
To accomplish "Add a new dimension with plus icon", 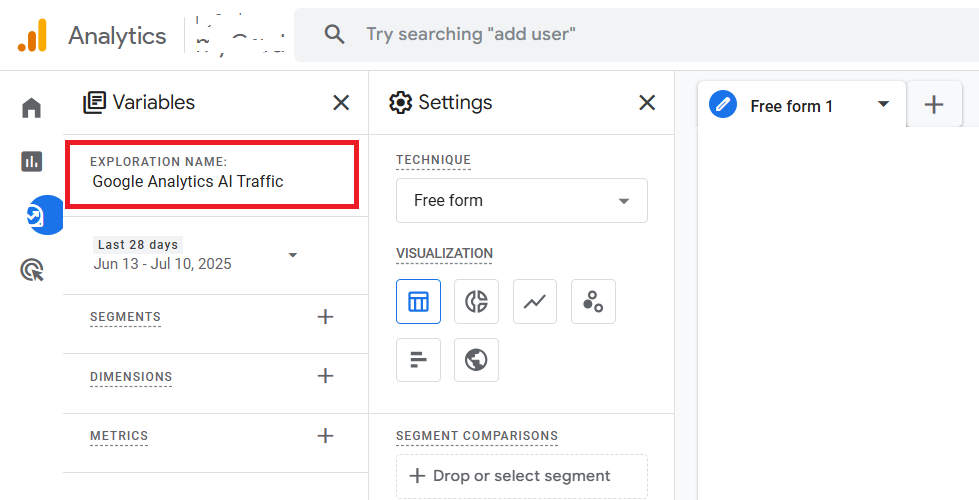I will [x=325, y=376].
